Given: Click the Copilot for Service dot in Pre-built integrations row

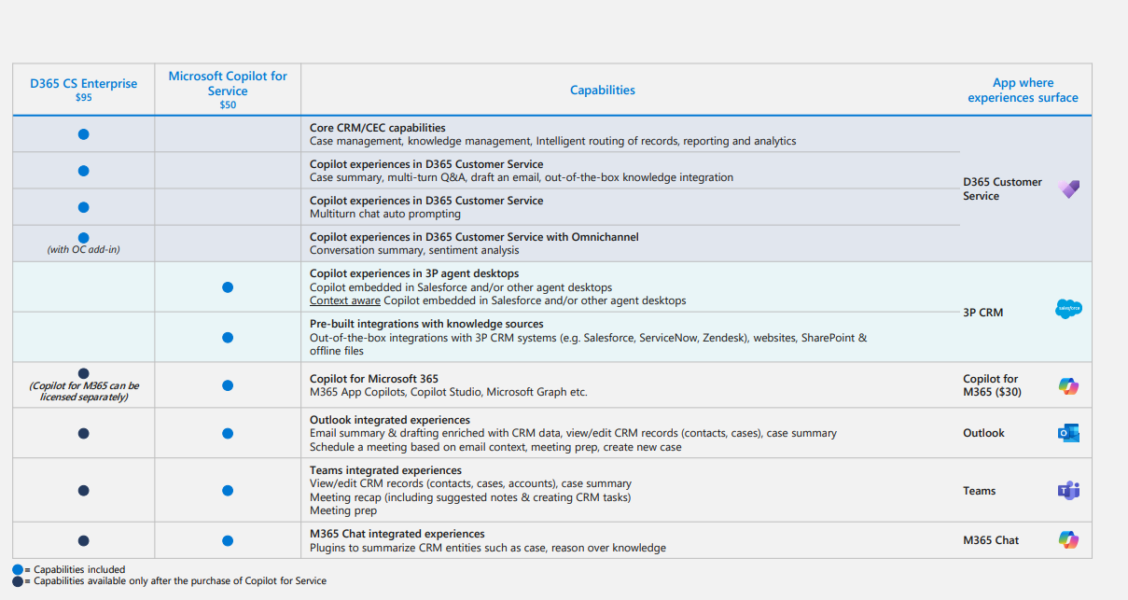Looking at the screenshot, I should pyautogui.click(x=228, y=337).
